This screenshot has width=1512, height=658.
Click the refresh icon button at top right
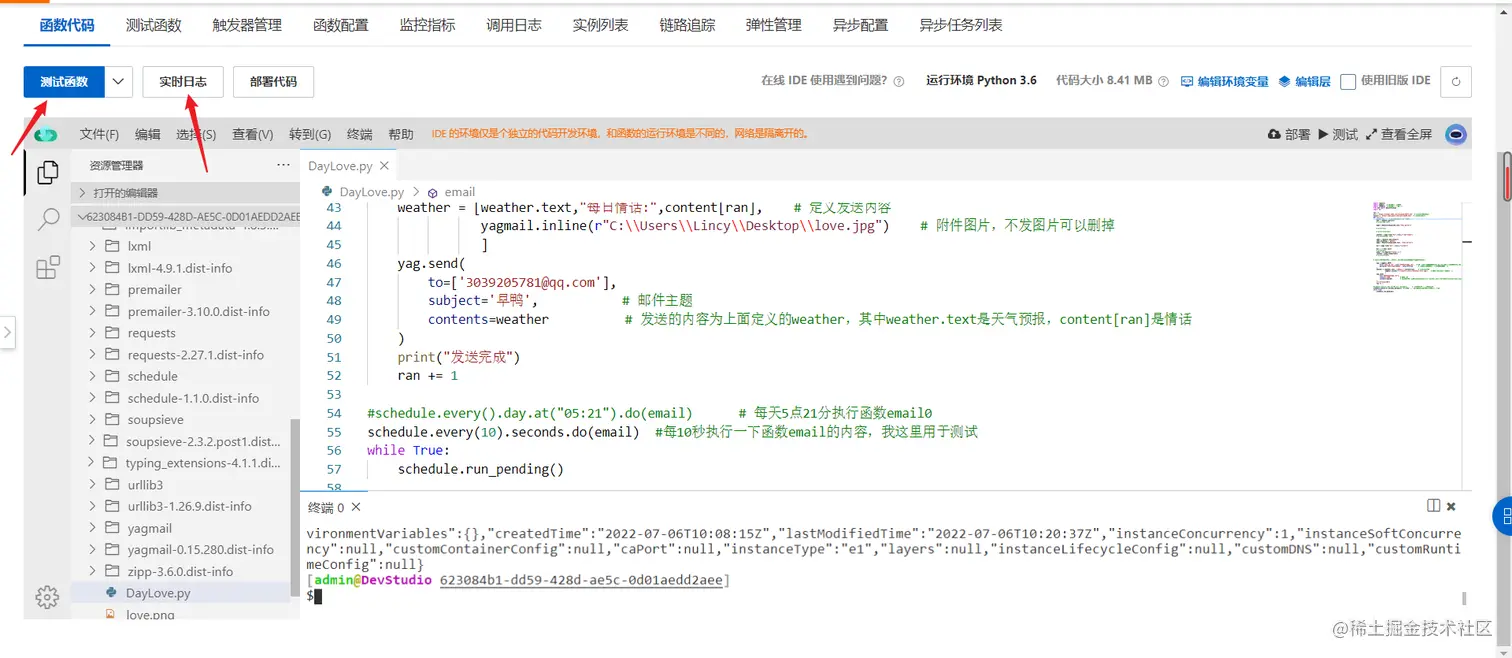pyautogui.click(x=1456, y=82)
